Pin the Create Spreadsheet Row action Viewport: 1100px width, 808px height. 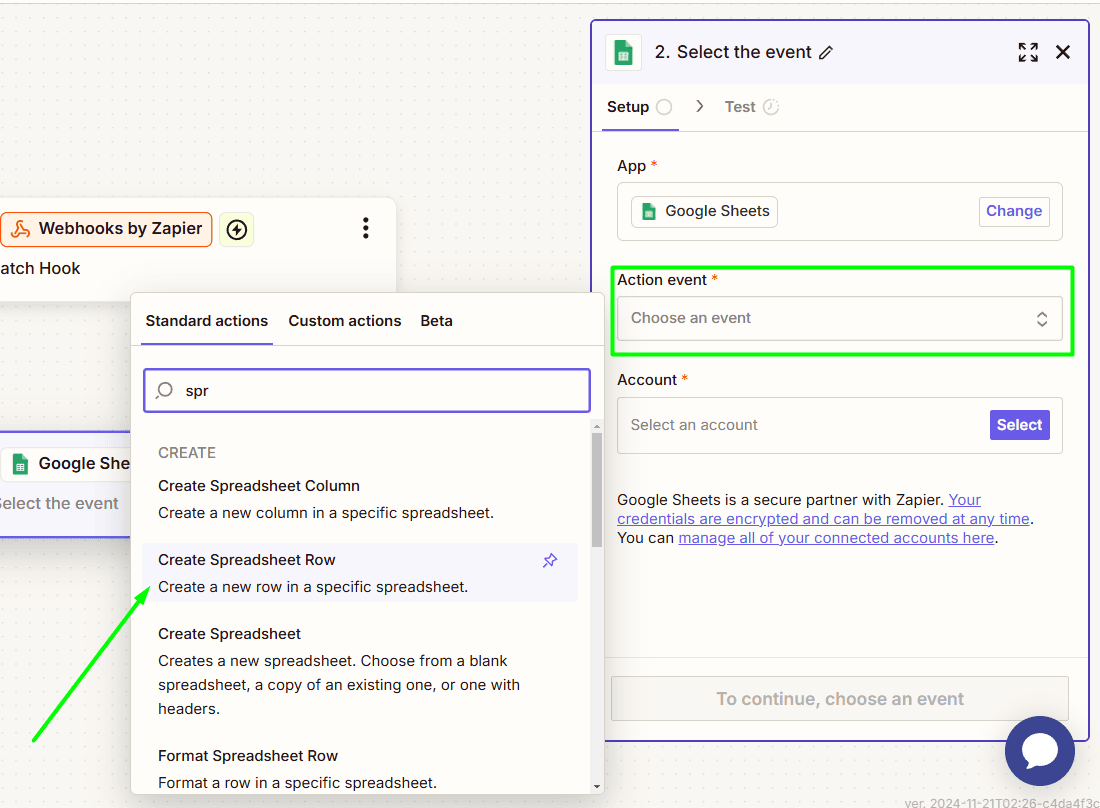pyautogui.click(x=550, y=560)
